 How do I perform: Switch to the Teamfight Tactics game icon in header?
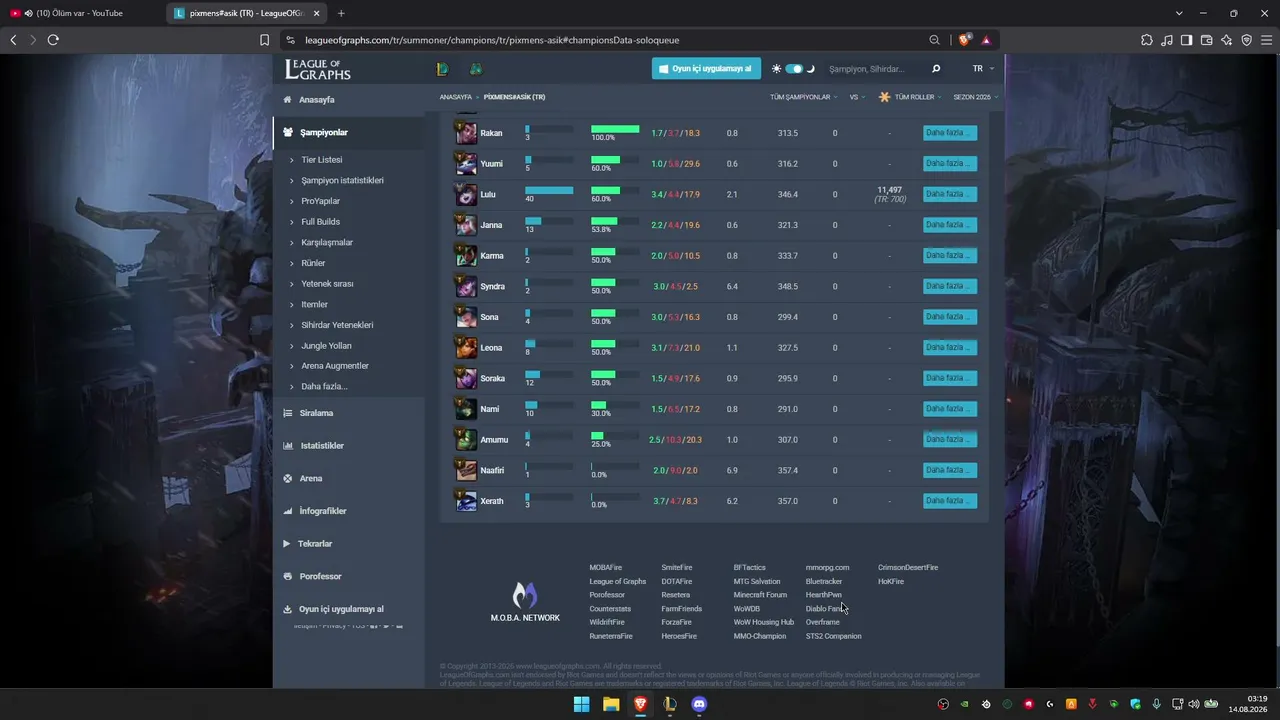(x=477, y=69)
